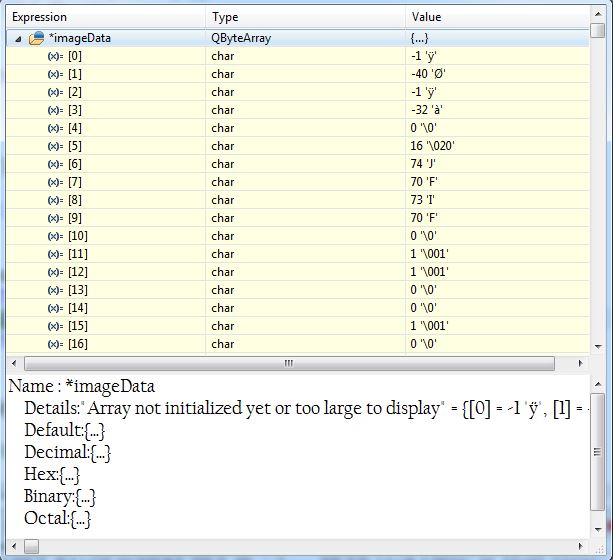Image resolution: width=613 pixels, height=560 pixels.
Task: Click variable icon for element [8]
Action: coord(55,200)
